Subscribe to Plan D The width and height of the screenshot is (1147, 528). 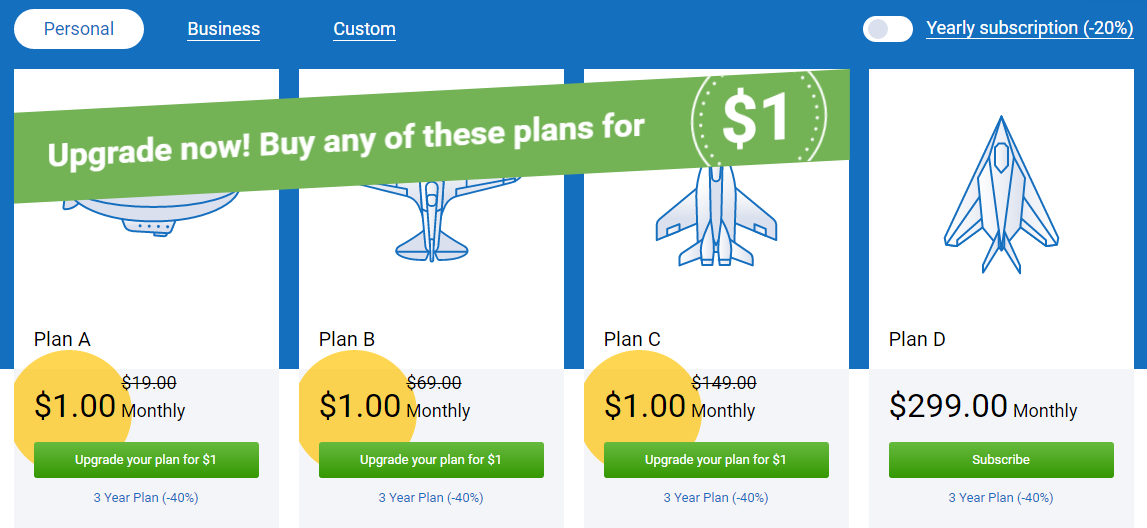[x=1001, y=460]
